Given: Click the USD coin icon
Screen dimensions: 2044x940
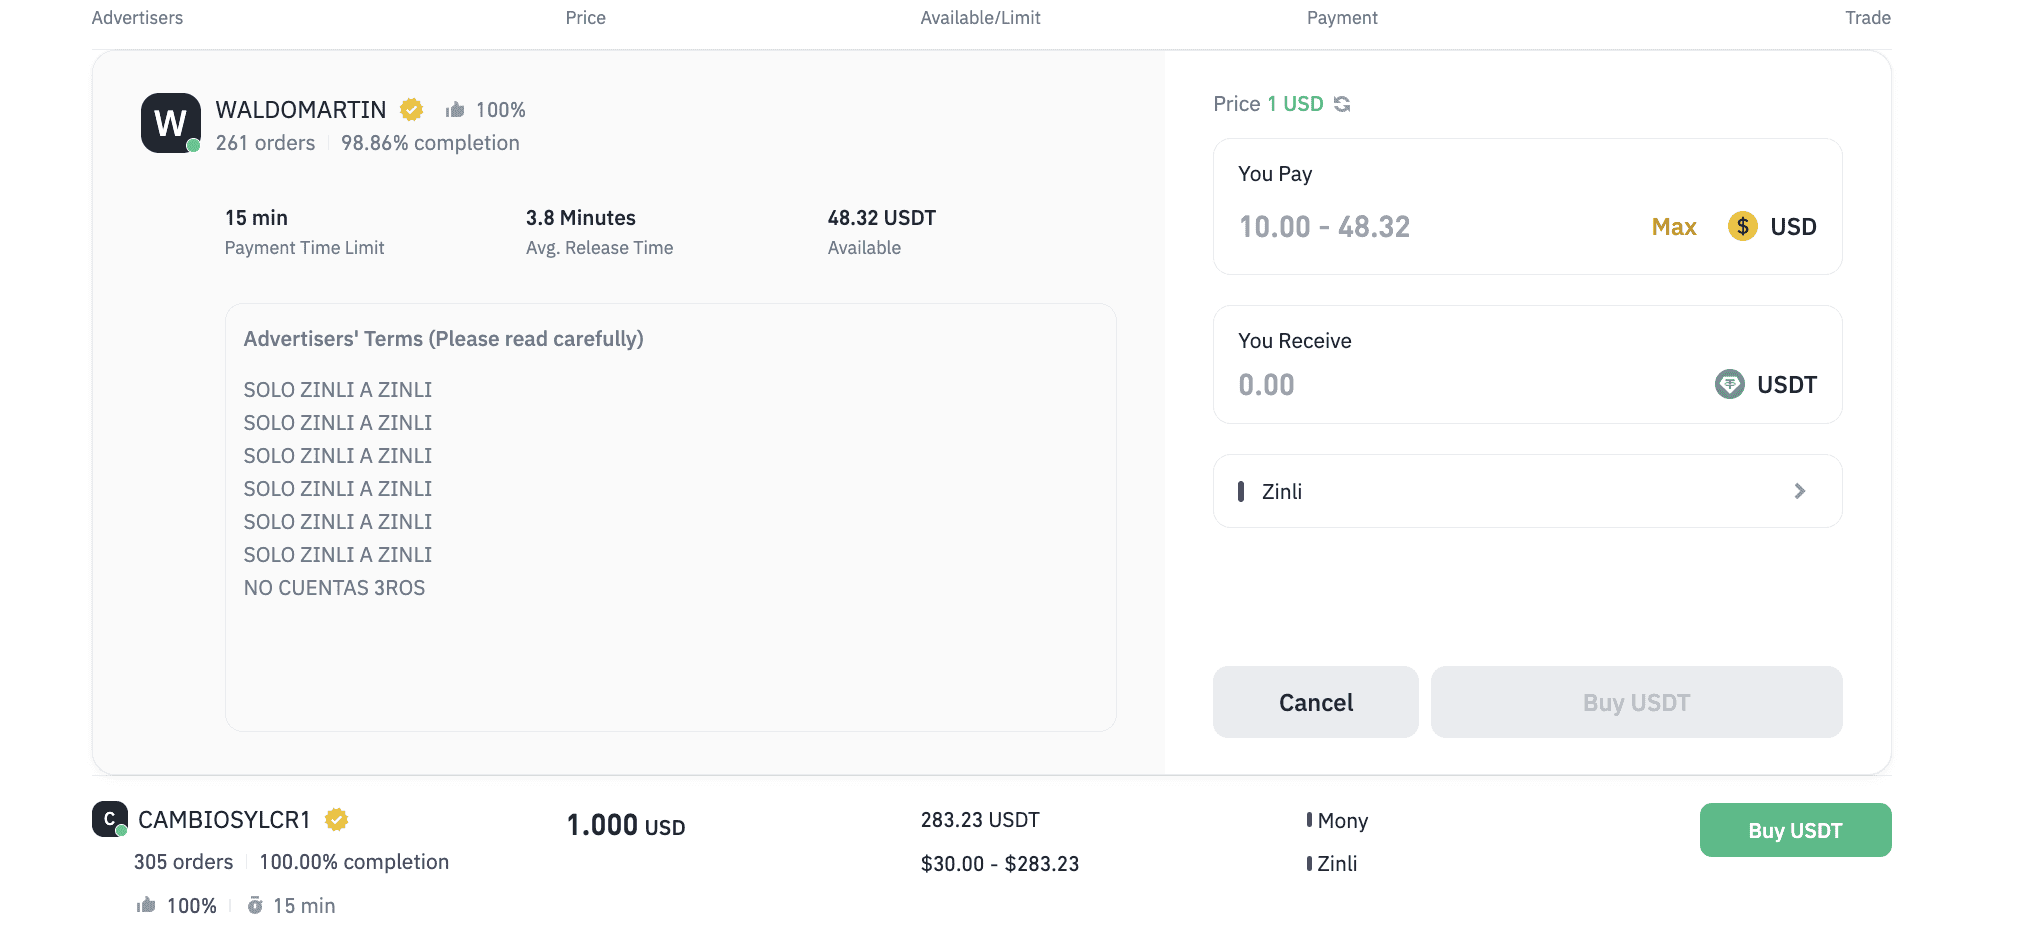Looking at the screenshot, I should coord(1742,226).
